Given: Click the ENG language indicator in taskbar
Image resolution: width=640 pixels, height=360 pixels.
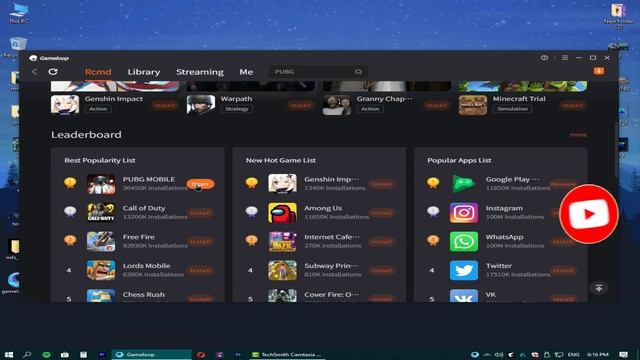Looking at the screenshot, I should pyautogui.click(x=573, y=354).
